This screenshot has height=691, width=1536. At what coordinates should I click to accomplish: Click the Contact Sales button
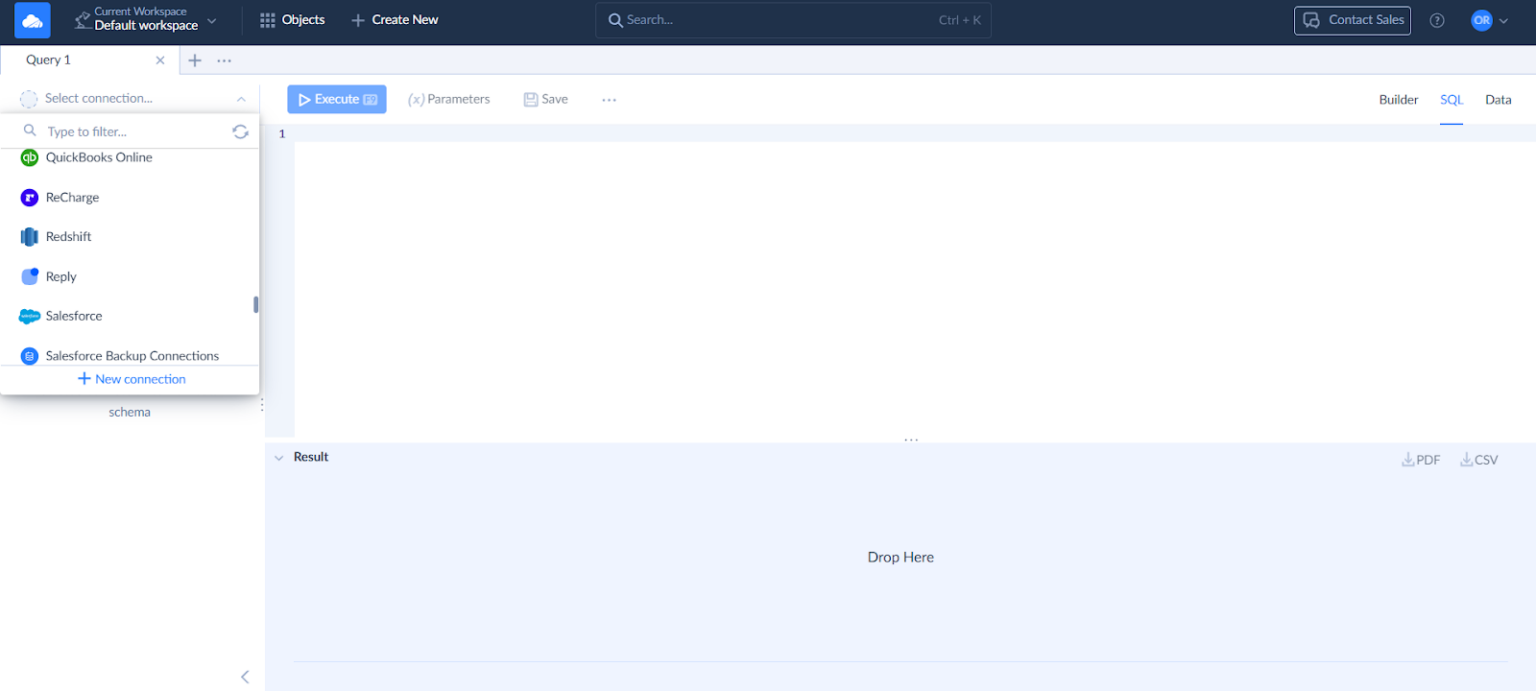click(x=1352, y=19)
